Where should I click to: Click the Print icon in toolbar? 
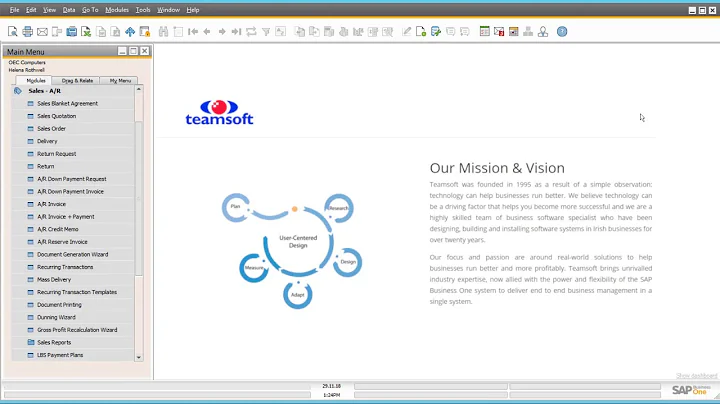point(28,31)
